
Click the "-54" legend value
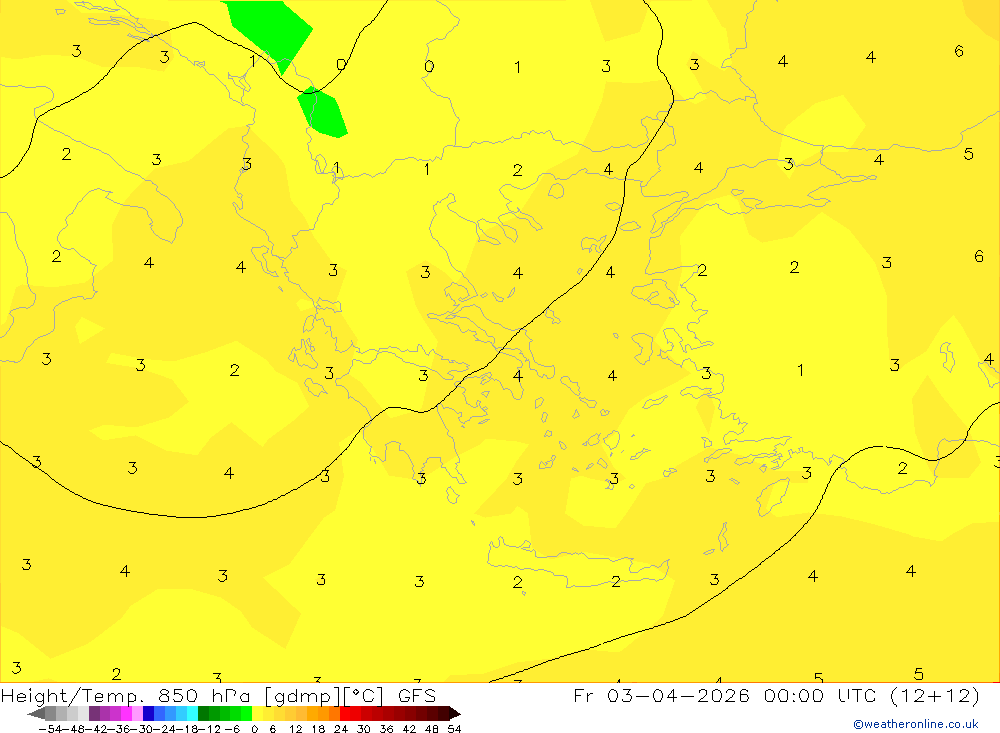pos(50,729)
